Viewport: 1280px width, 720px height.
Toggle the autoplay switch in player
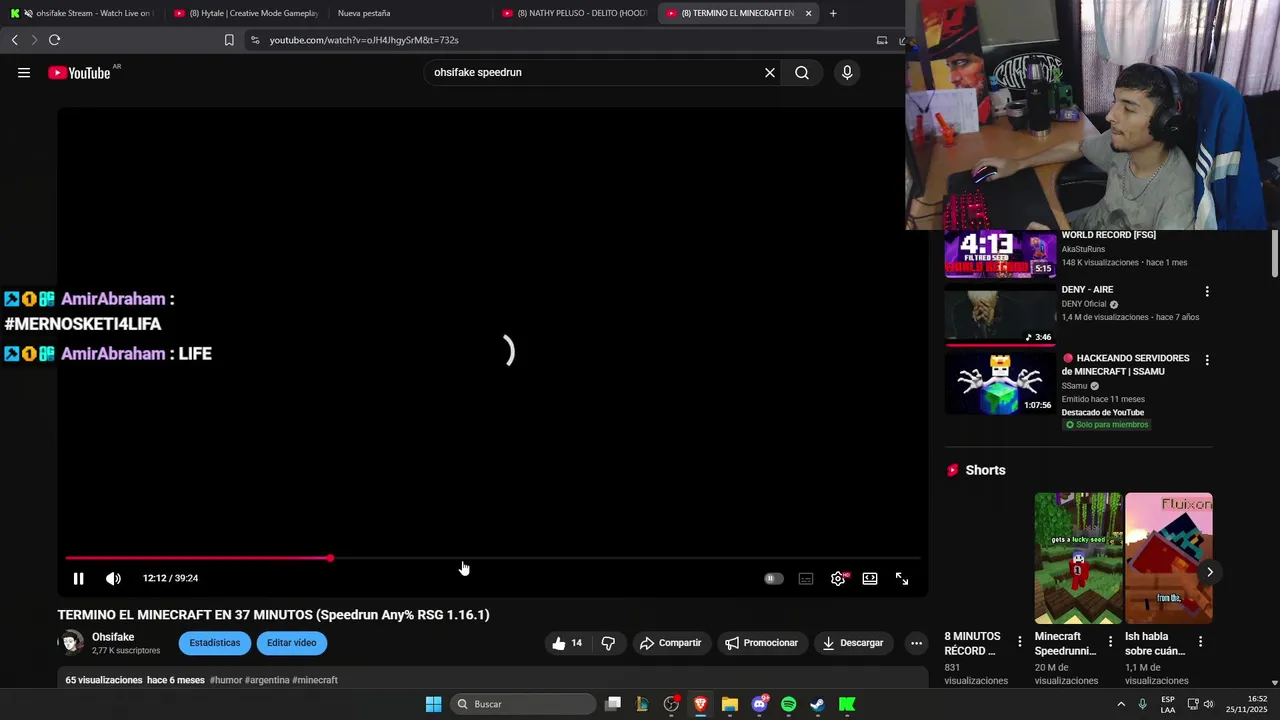(773, 578)
